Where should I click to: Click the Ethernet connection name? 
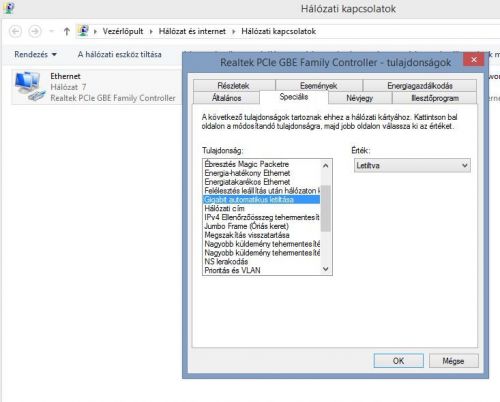click(65, 76)
